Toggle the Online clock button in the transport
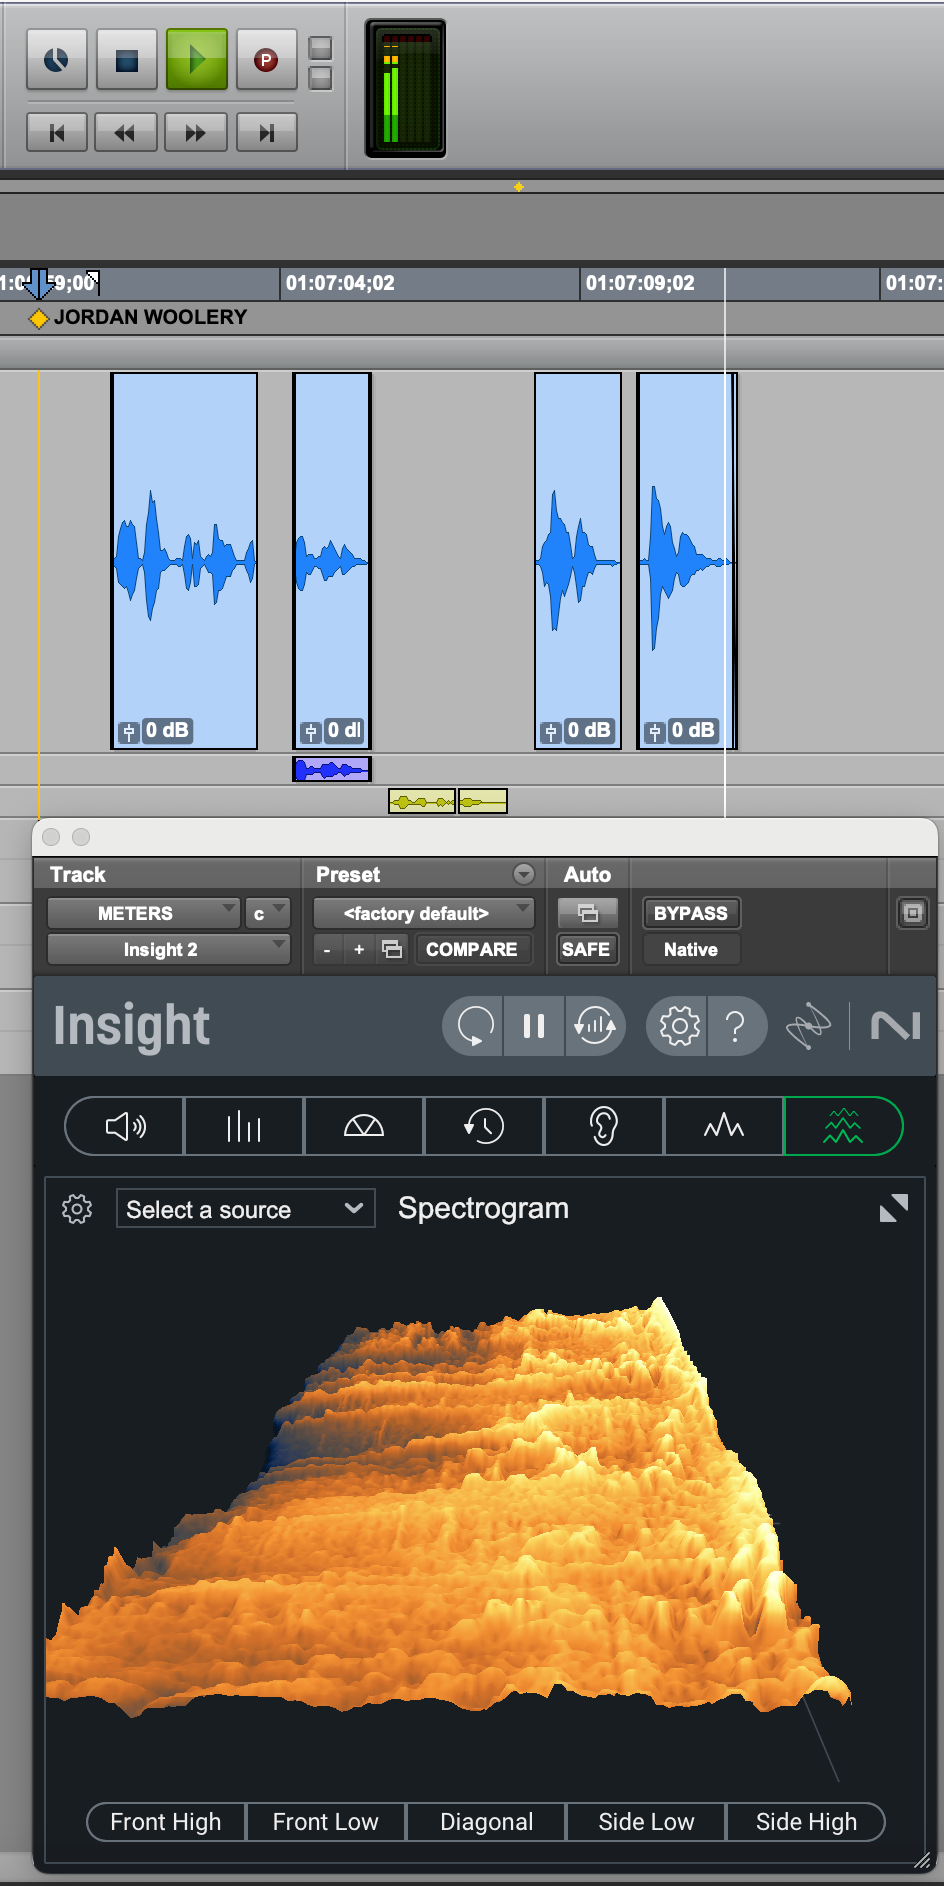The height and width of the screenshot is (1886, 944). [x=57, y=60]
